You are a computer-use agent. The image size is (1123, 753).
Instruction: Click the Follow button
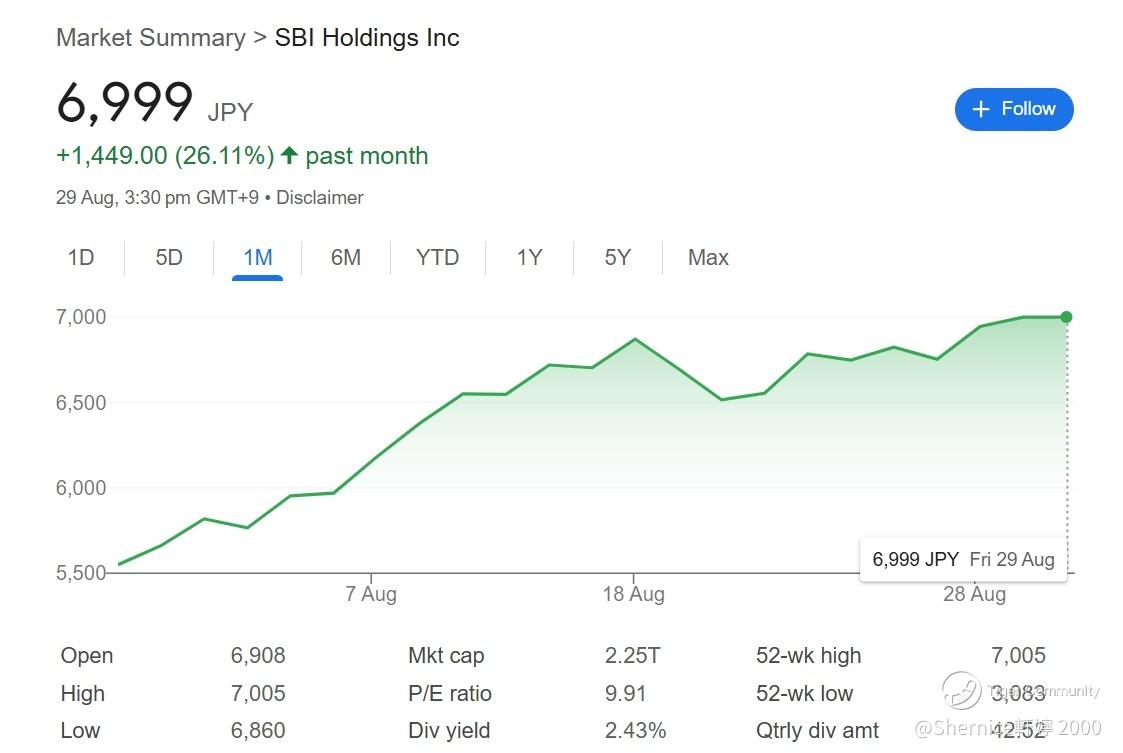(1013, 109)
